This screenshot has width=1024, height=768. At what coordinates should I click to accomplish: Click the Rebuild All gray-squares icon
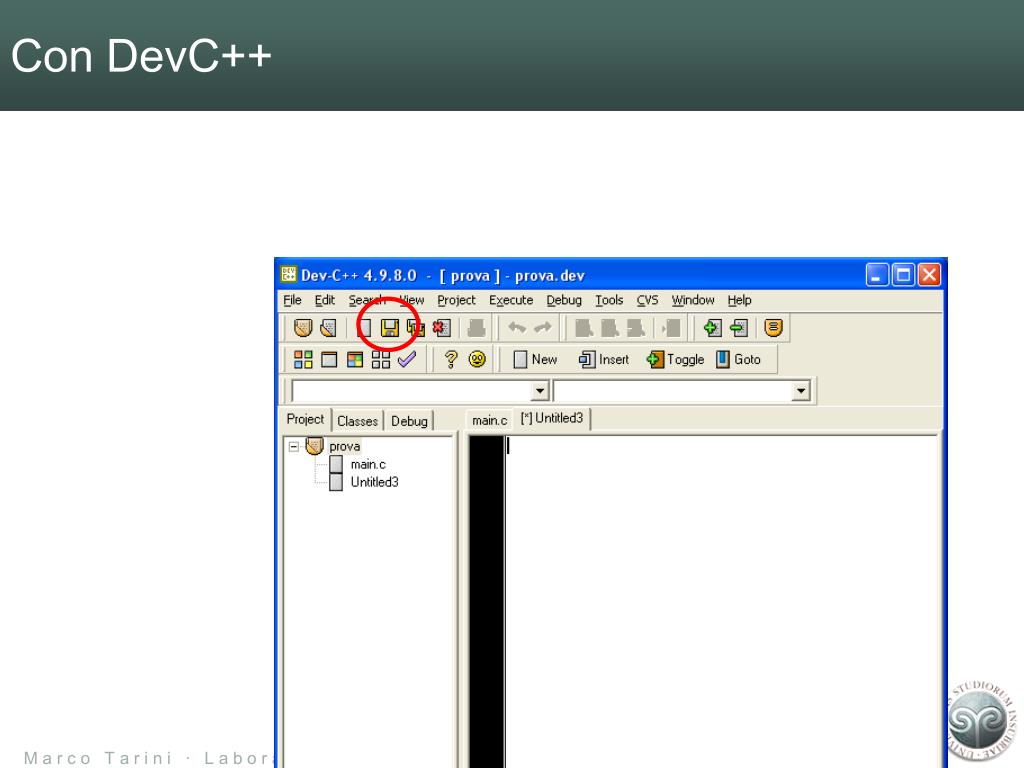pyautogui.click(x=381, y=359)
